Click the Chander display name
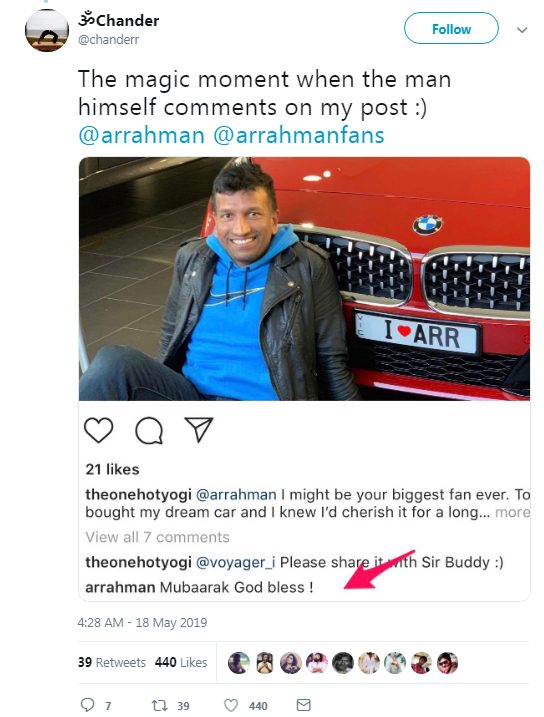Screen dimensions: 544x717 pyautogui.click(x=119, y=20)
